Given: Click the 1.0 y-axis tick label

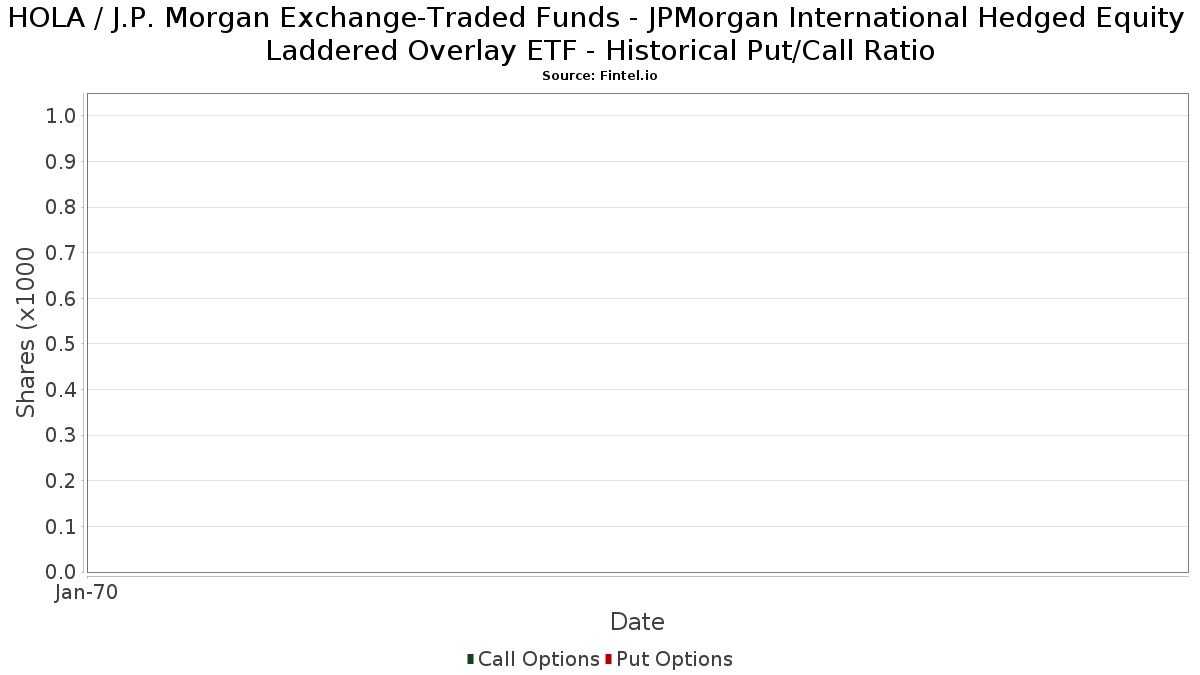Looking at the screenshot, I should [x=61, y=116].
